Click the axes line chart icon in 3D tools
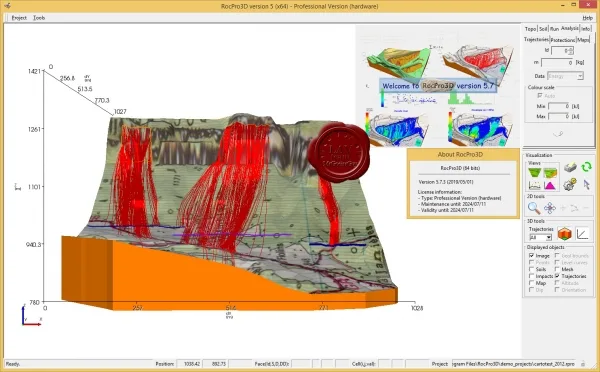600x372 pixels. 582,233
